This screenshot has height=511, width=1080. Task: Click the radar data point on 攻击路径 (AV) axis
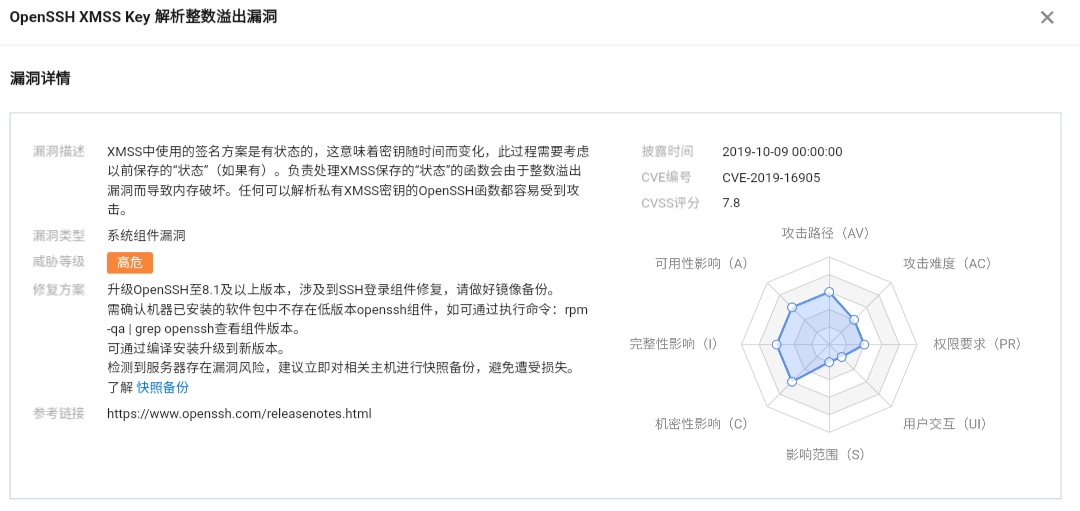828,293
